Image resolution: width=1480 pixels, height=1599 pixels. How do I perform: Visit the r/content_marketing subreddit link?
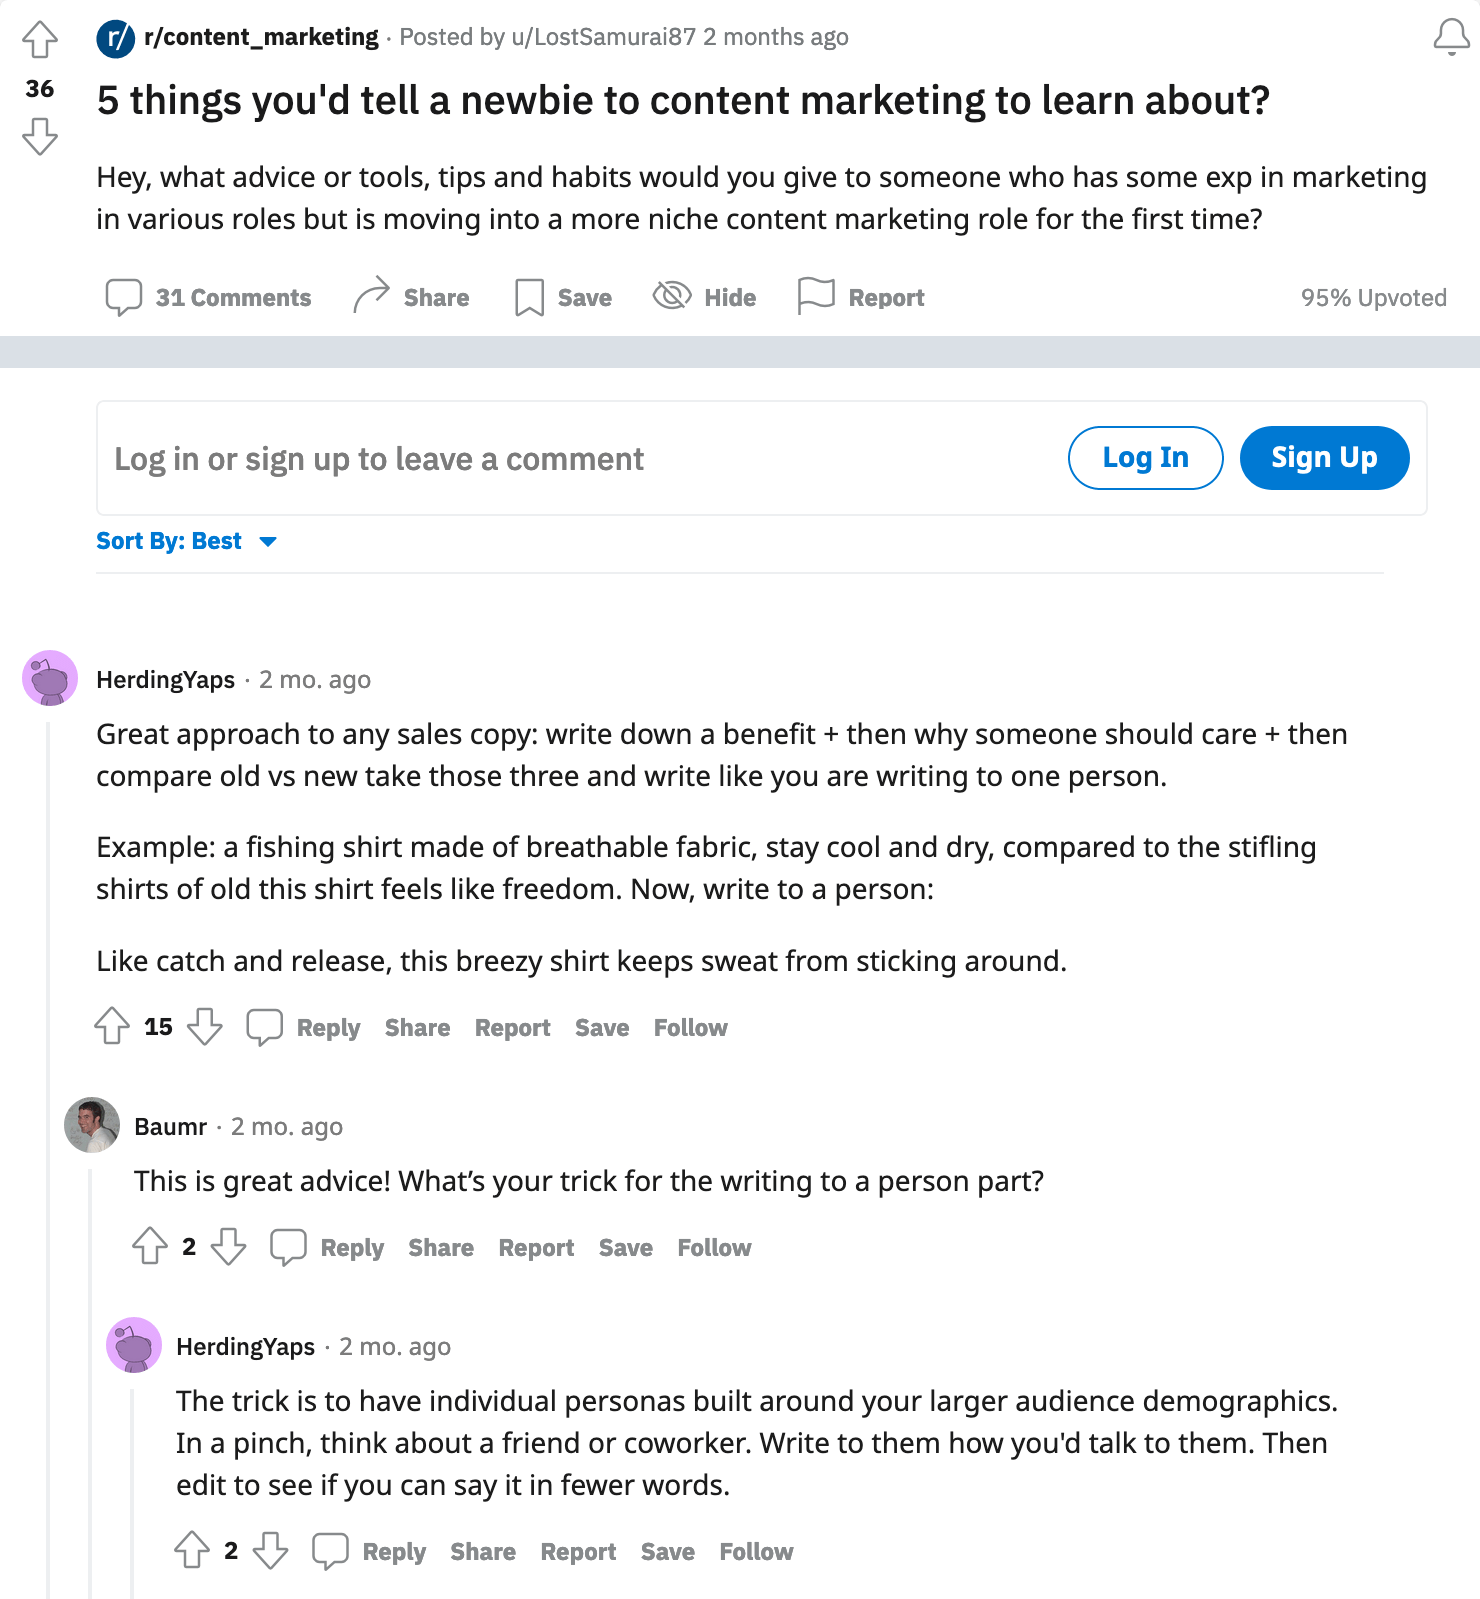coord(260,36)
